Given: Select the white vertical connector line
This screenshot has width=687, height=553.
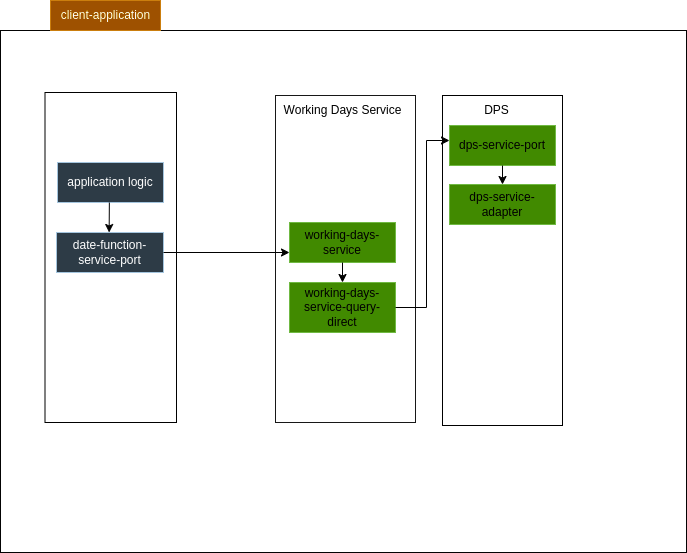Looking at the screenshot, I should [x=418, y=285].
